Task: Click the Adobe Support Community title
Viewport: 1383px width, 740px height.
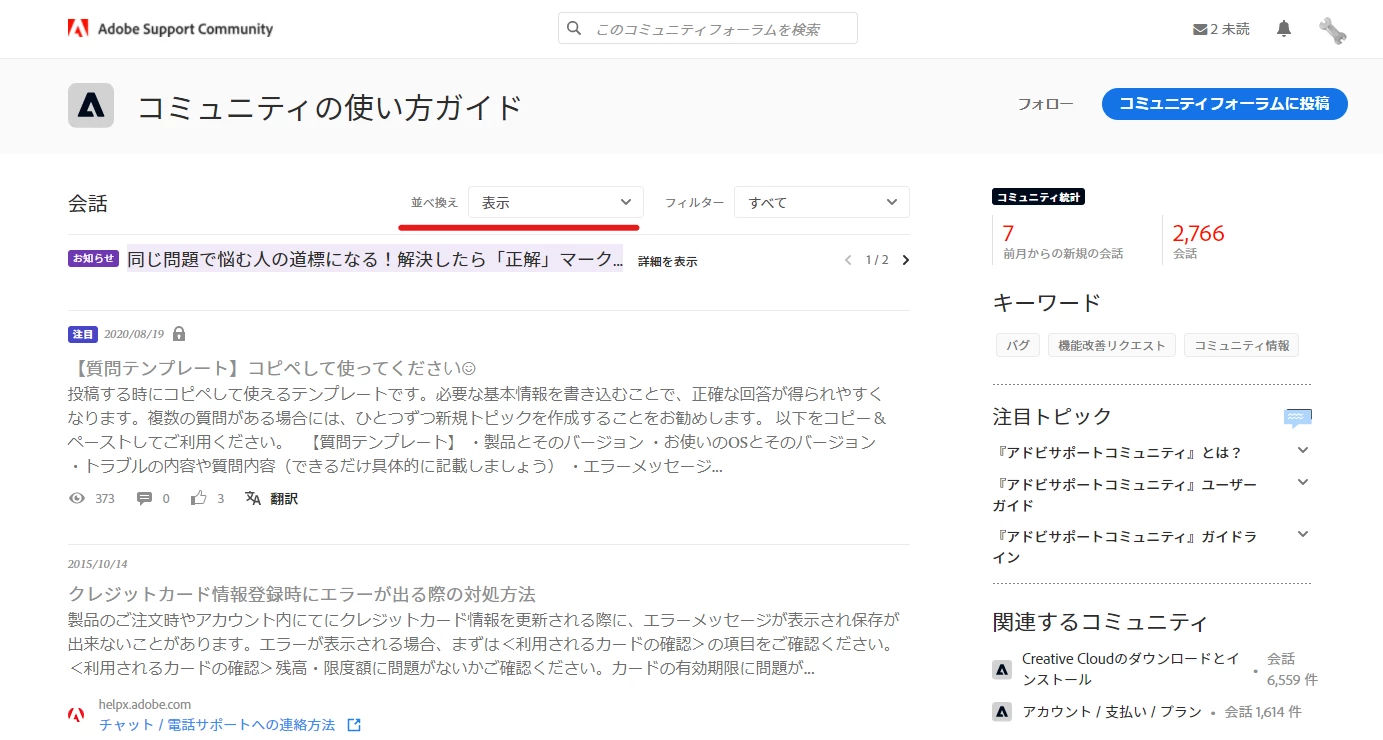Action: coord(185,29)
